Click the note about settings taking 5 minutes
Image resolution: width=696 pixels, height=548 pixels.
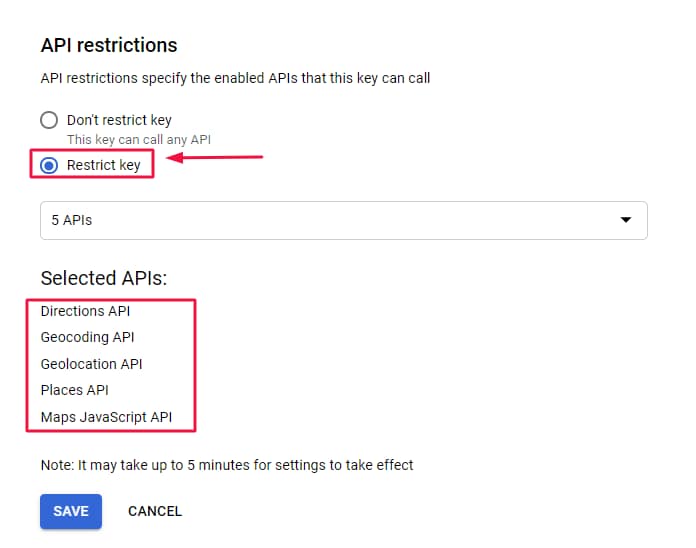point(226,465)
